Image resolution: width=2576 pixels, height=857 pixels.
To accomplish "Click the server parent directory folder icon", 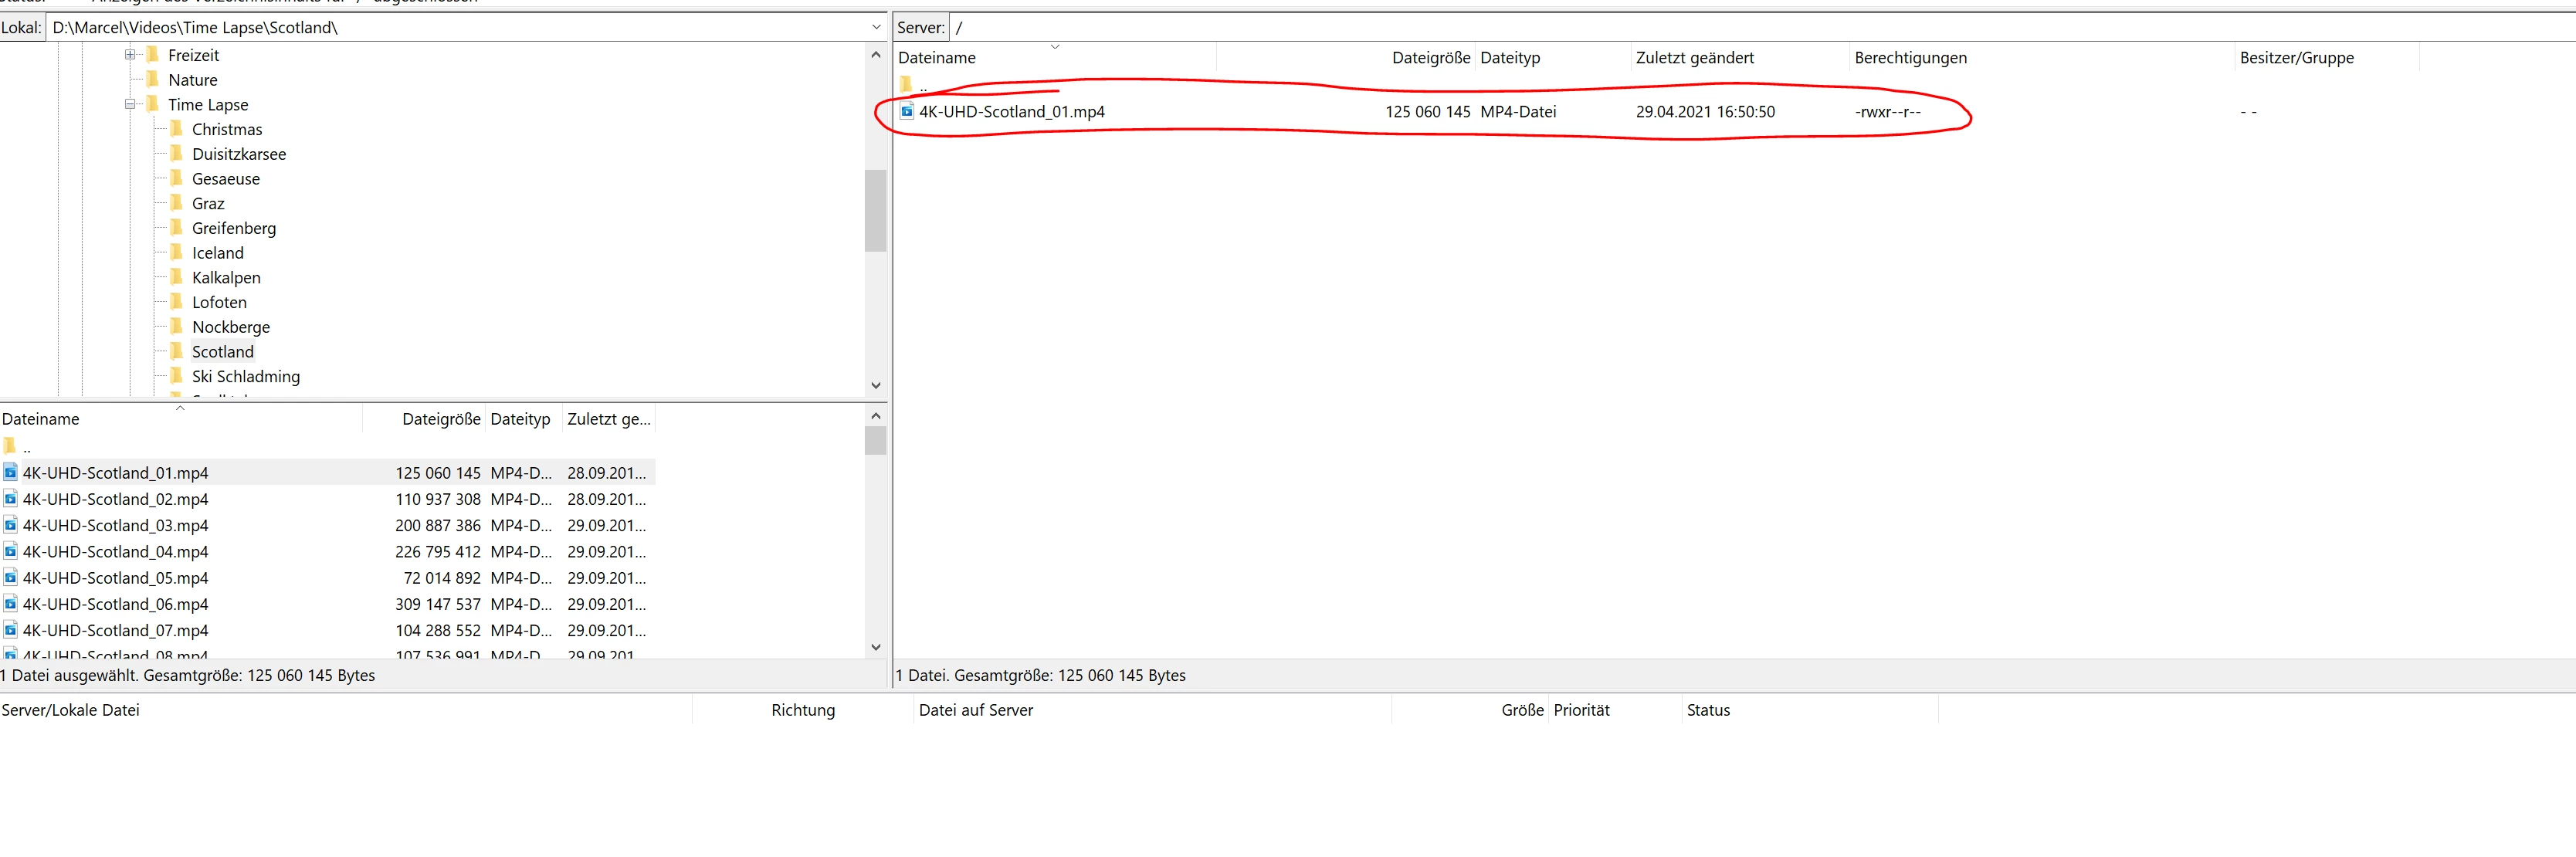I will [x=905, y=84].
